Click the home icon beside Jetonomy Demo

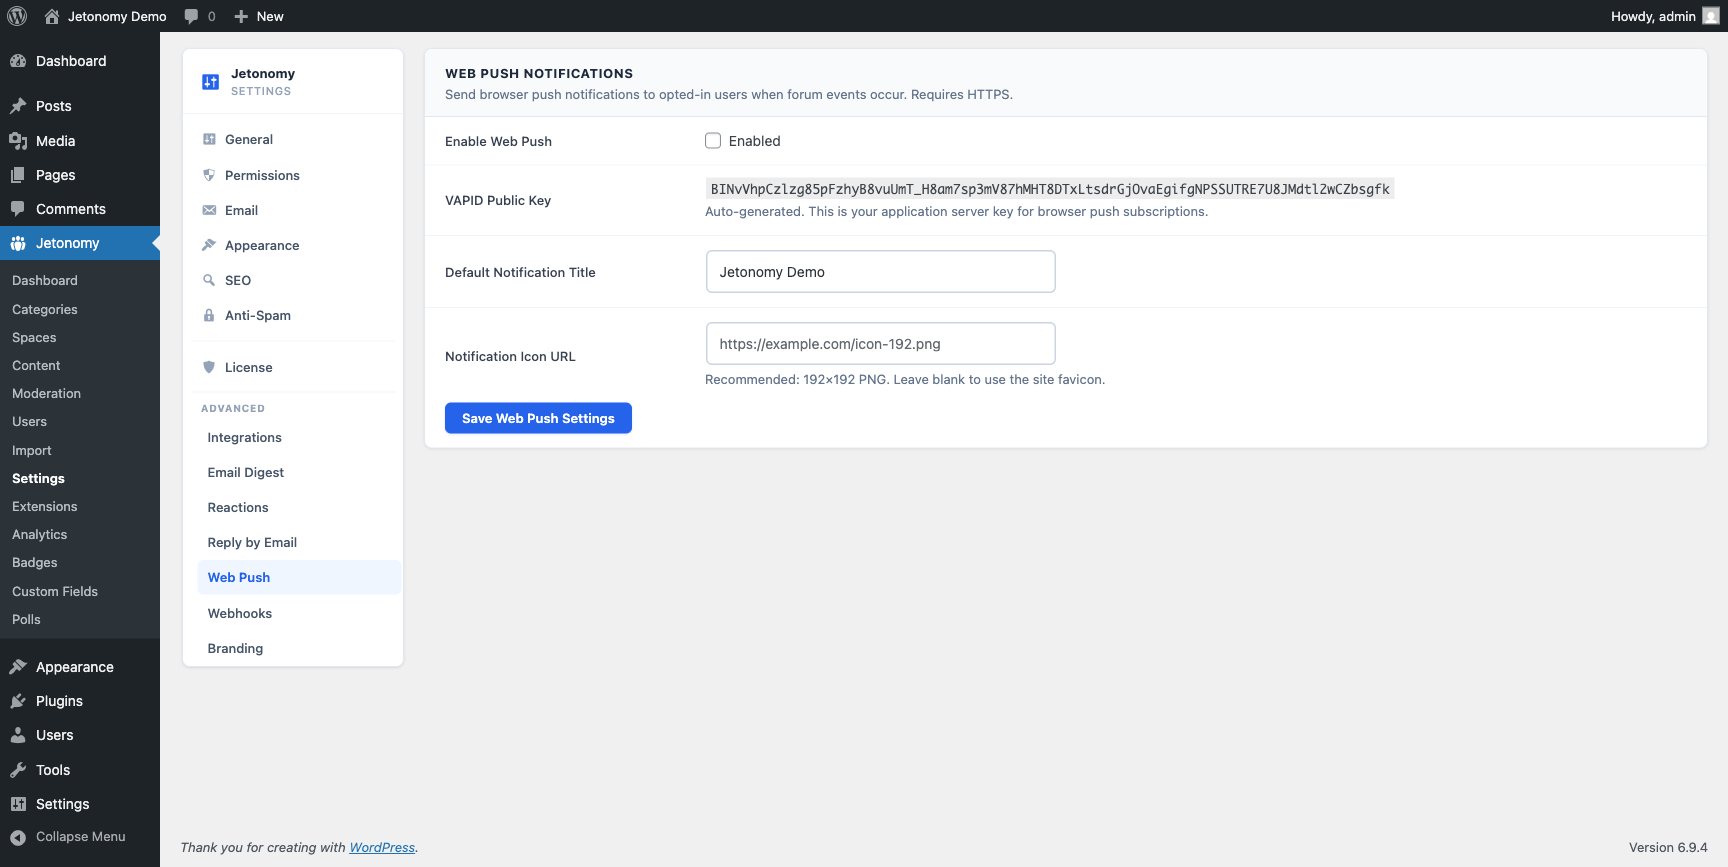(x=52, y=16)
